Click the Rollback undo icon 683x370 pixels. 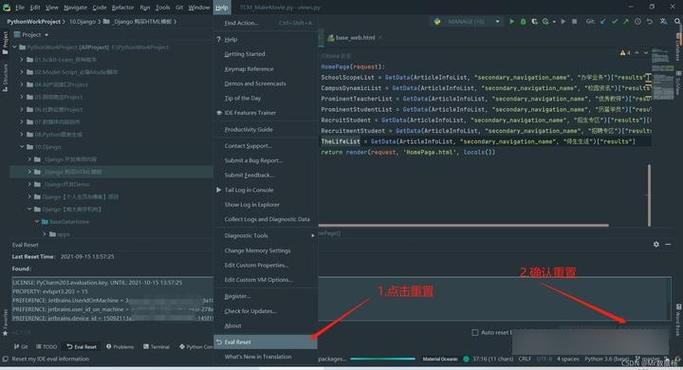coord(649,21)
